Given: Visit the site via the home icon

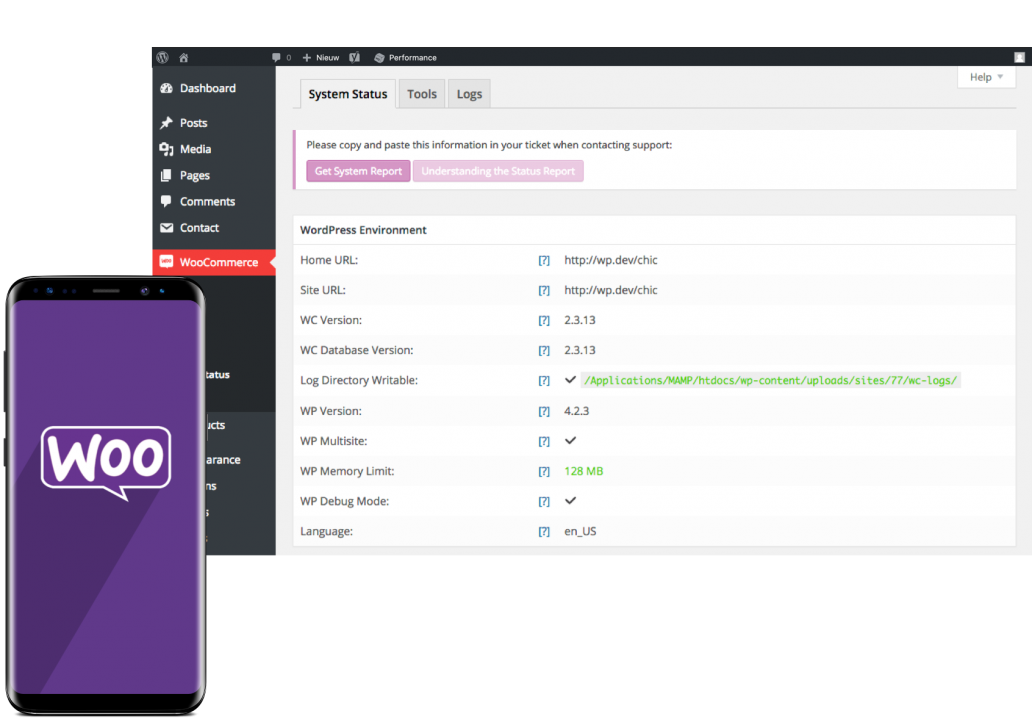Looking at the screenshot, I should point(183,57).
